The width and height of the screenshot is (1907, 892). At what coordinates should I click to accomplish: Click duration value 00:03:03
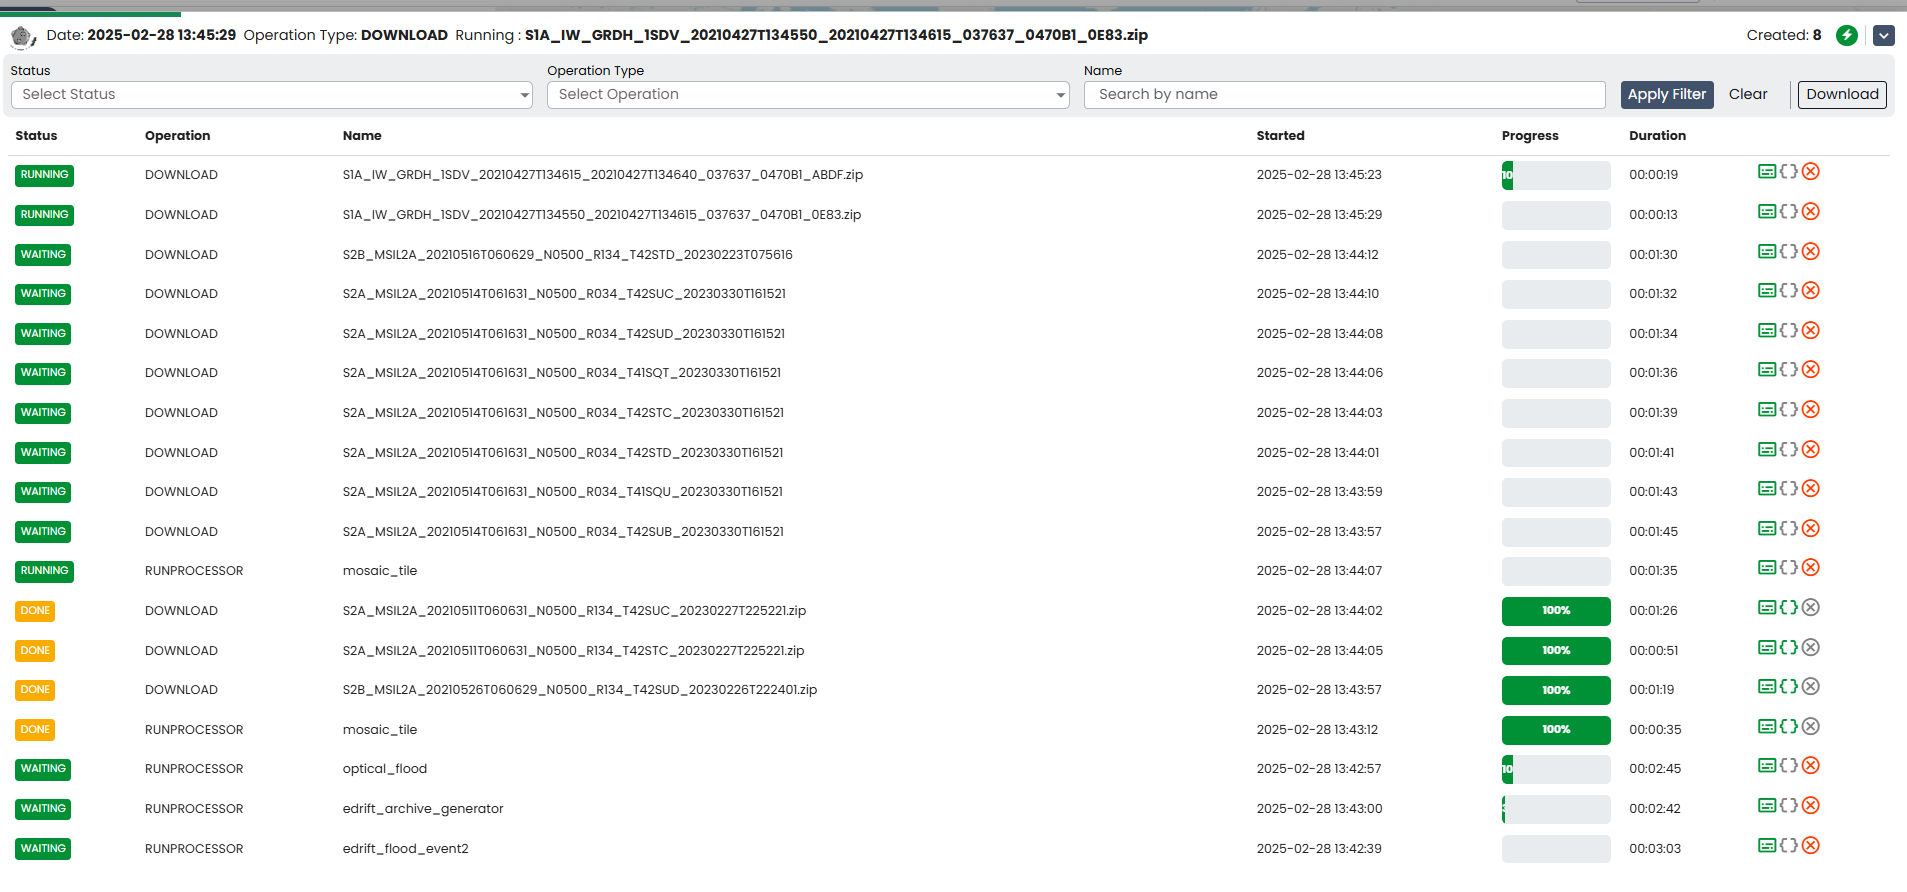(1655, 849)
